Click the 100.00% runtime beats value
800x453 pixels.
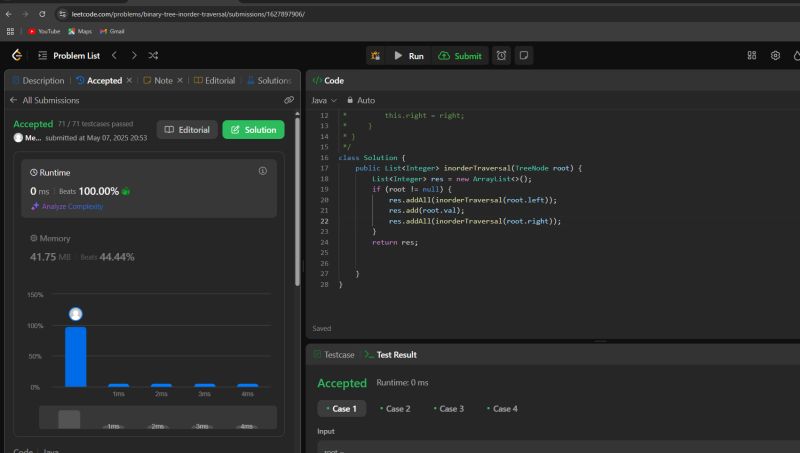click(98, 191)
